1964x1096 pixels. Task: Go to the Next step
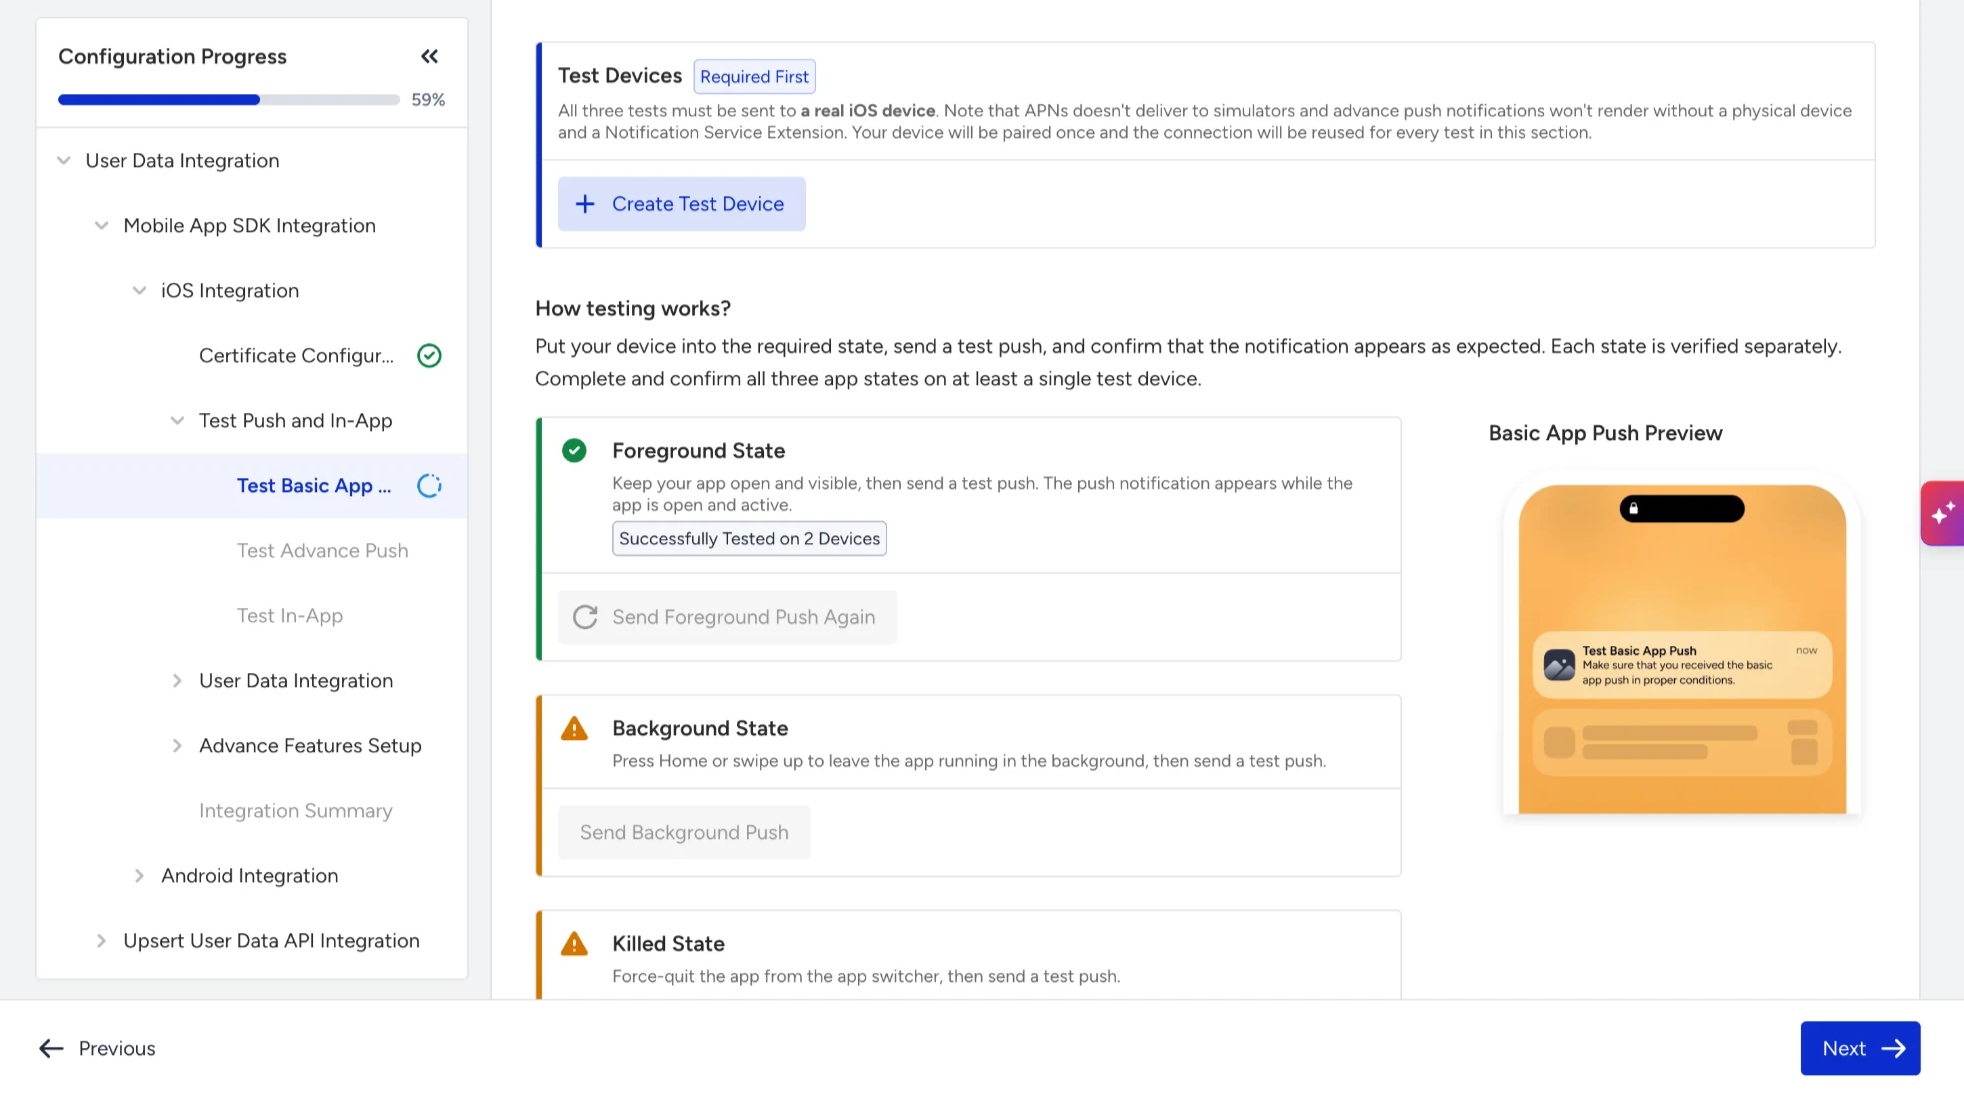click(1860, 1048)
